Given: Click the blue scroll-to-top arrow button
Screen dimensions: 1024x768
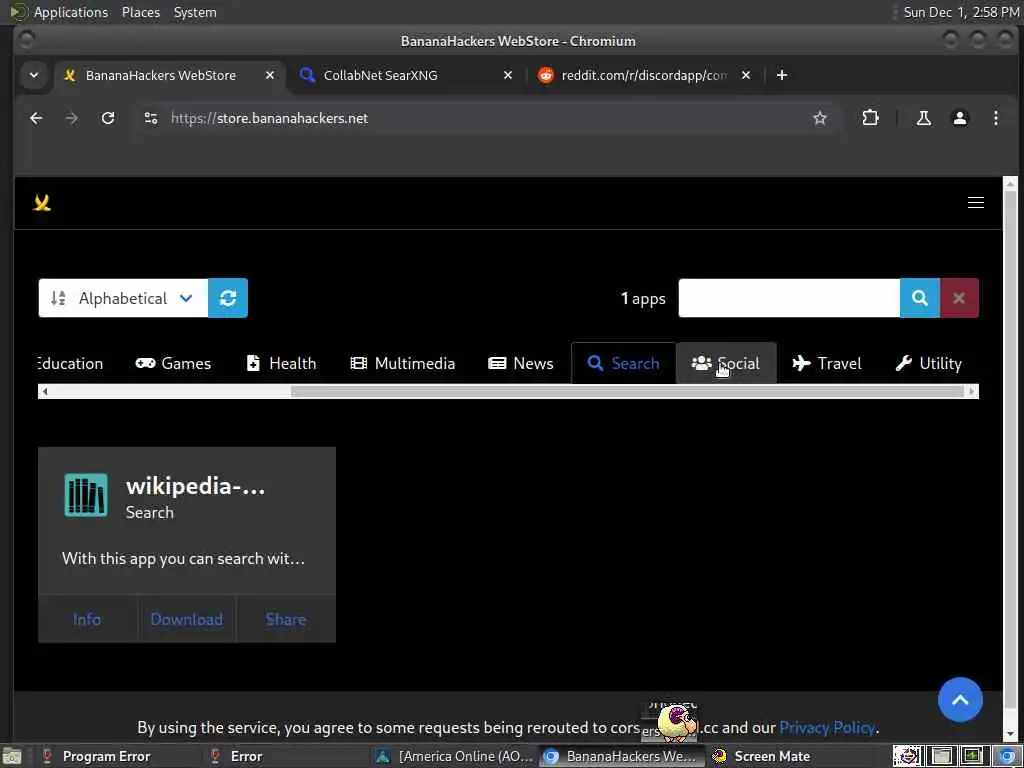Looking at the screenshot, I should click(x=960, y=700).
